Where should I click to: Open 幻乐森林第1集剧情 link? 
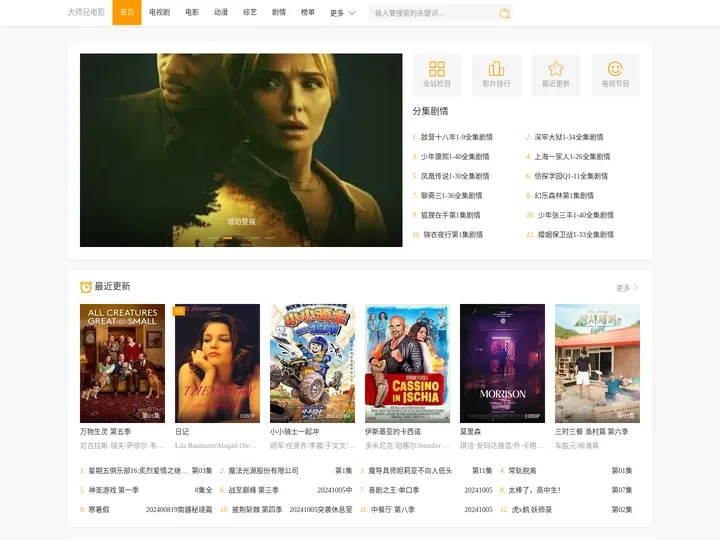[564, 196]
